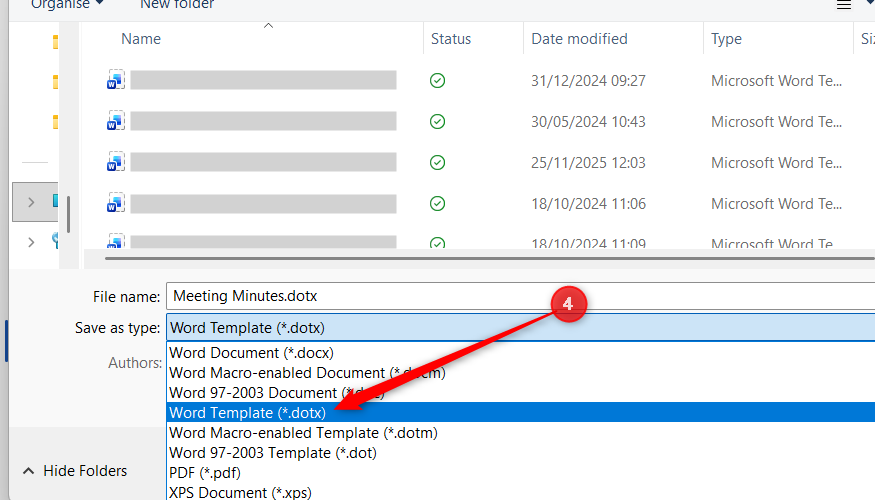This screenshot has width=875, height=500.
Task: Click the date 18/10/2024 11:06 cell
Action: 588,204
